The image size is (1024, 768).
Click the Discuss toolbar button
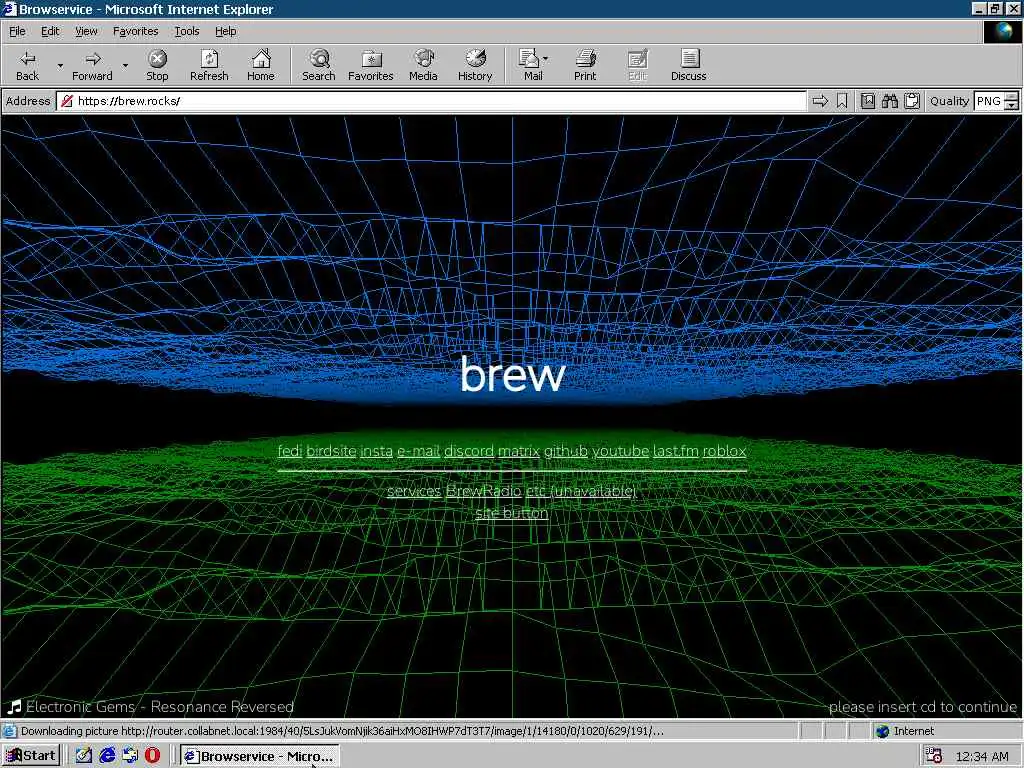pos(688,65)
